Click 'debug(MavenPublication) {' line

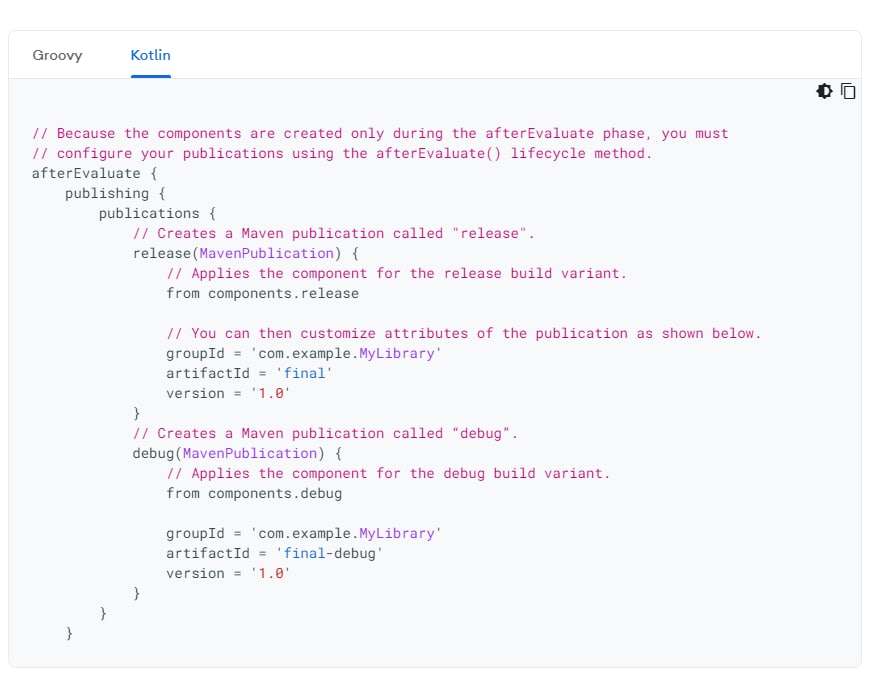point(237,454)
